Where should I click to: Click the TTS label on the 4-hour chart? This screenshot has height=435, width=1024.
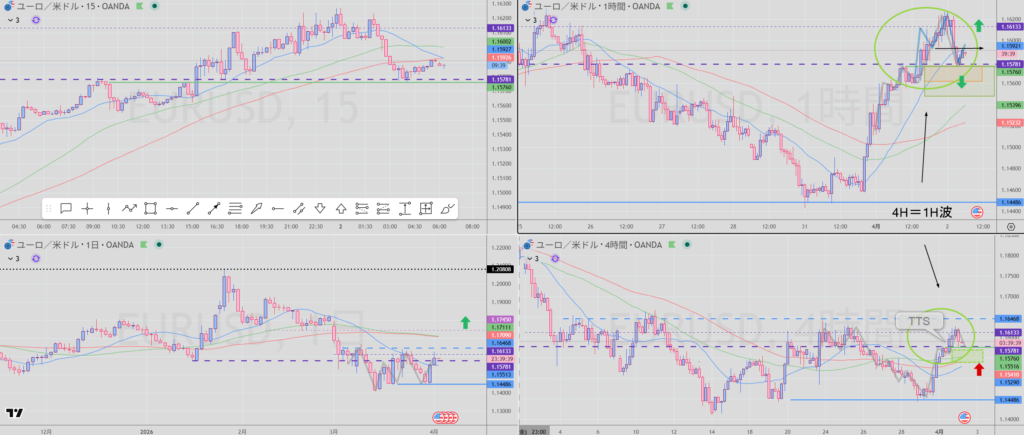[915, 320]
